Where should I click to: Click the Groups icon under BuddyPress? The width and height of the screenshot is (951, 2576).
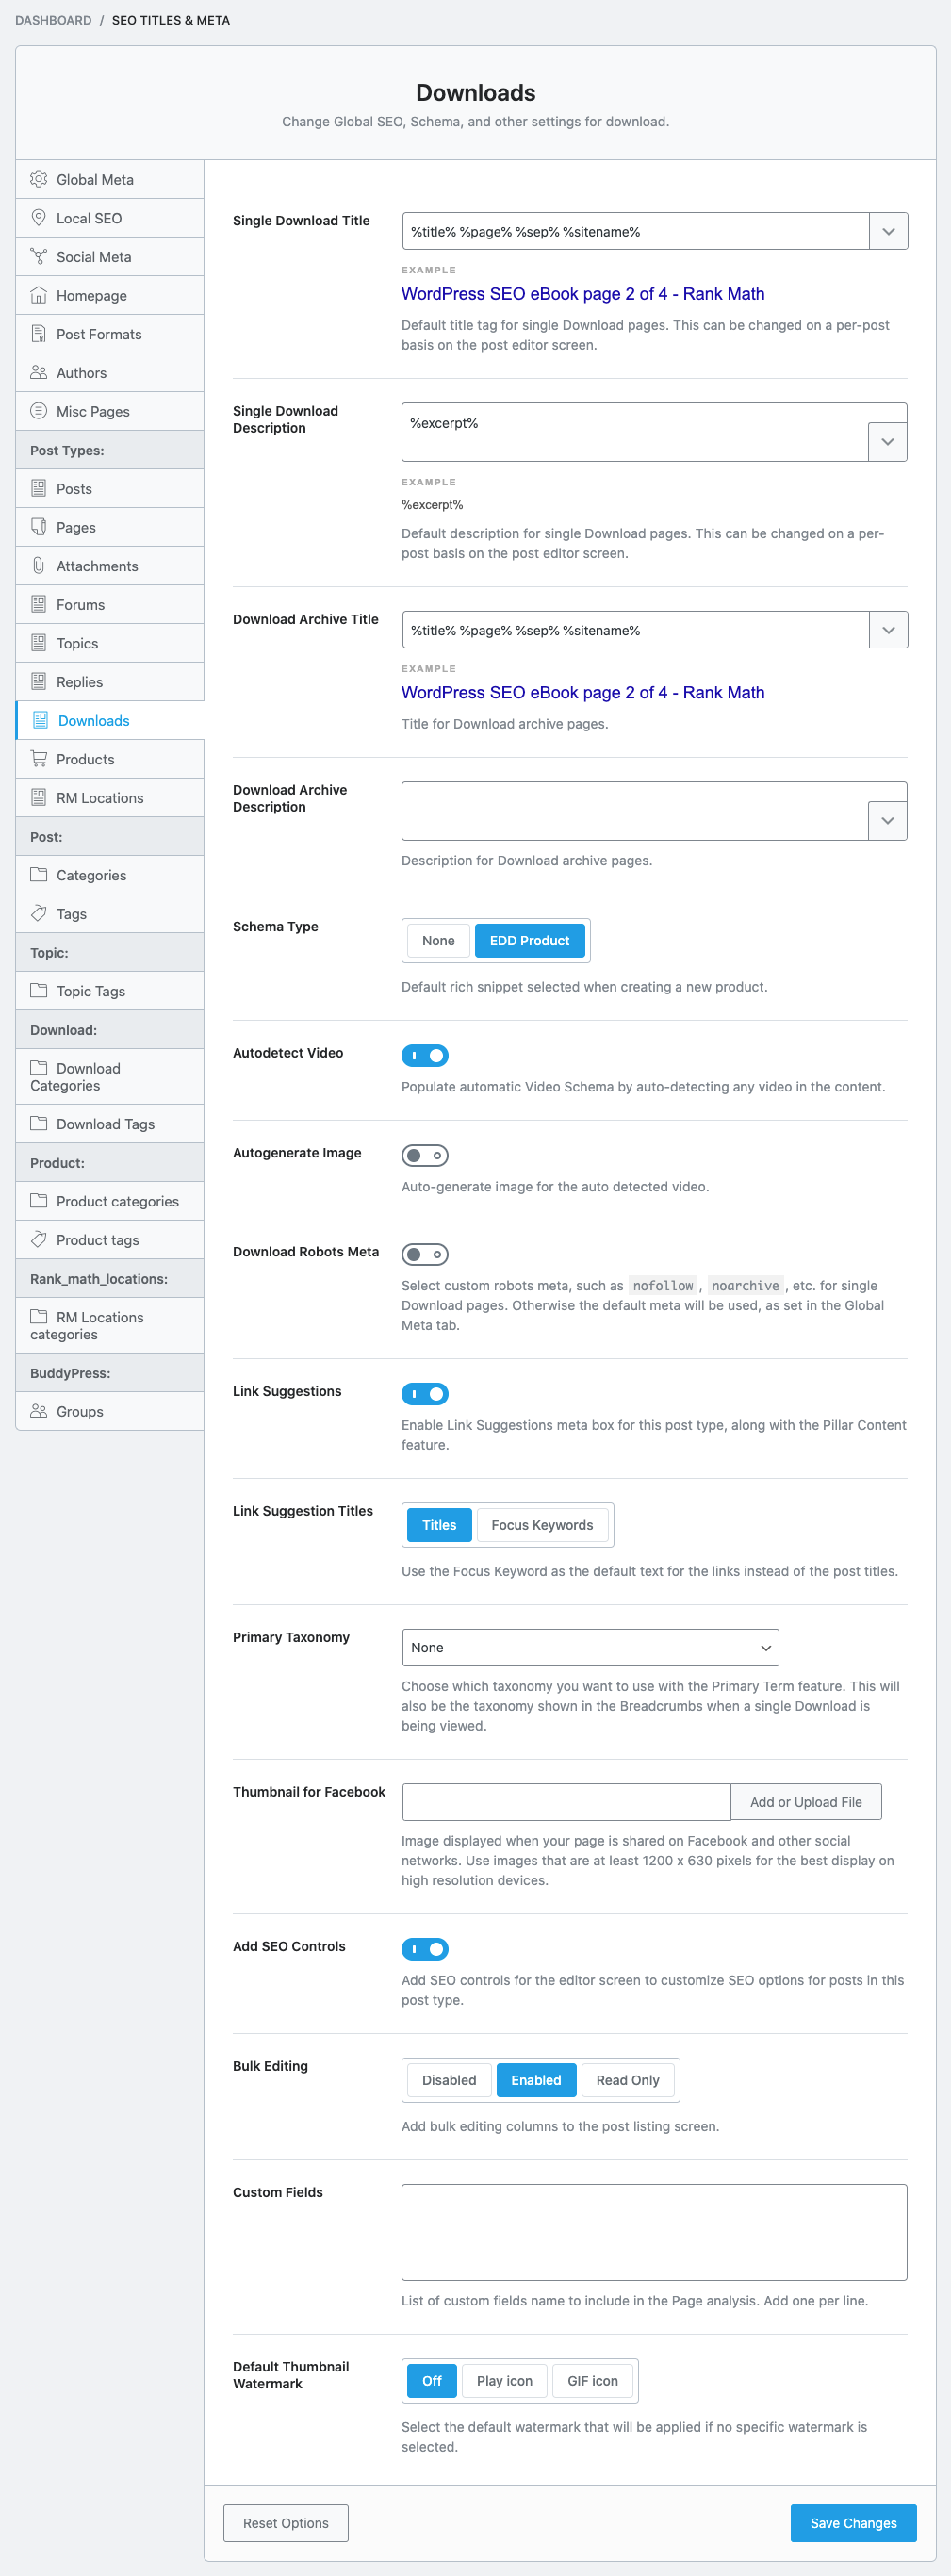(x=39, y=1411)
